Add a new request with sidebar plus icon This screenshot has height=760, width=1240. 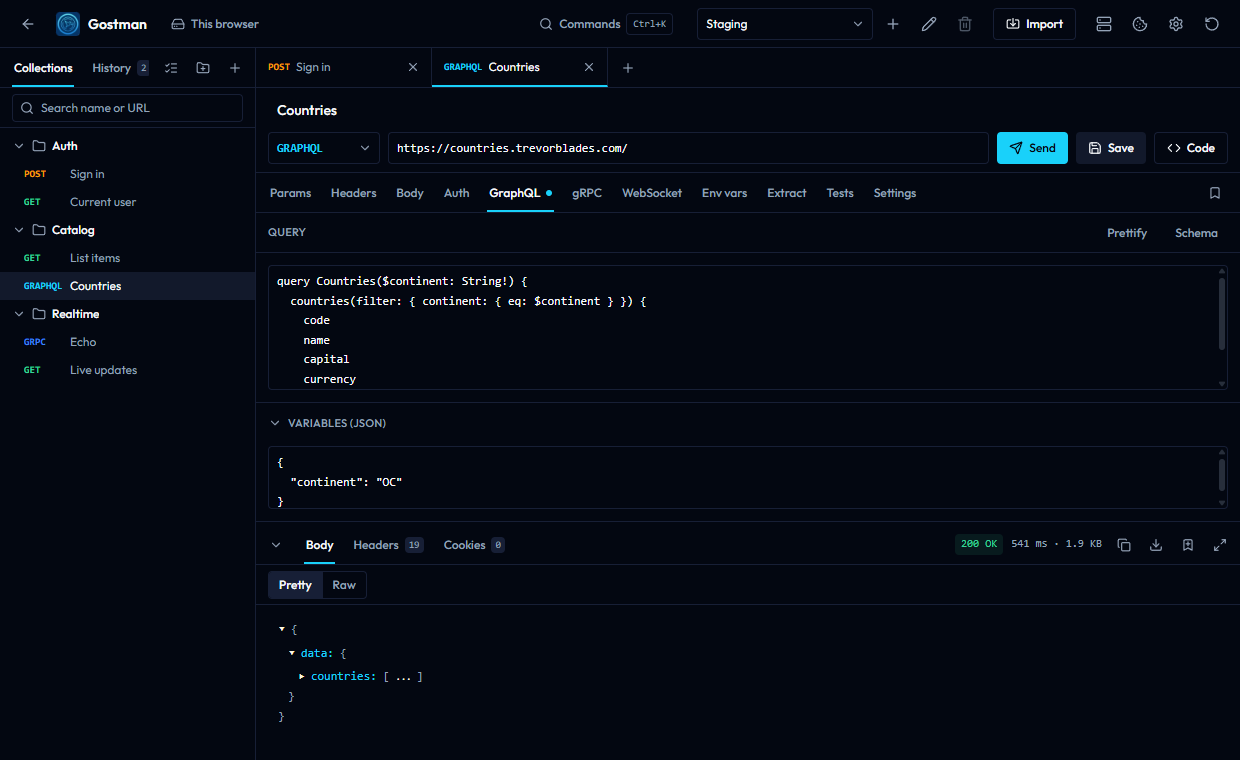(x=235, y=68)
